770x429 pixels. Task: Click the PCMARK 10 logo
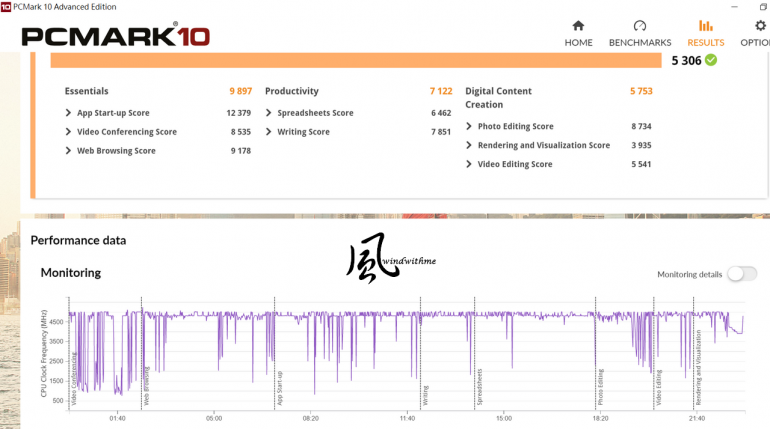tap(116, 36)
